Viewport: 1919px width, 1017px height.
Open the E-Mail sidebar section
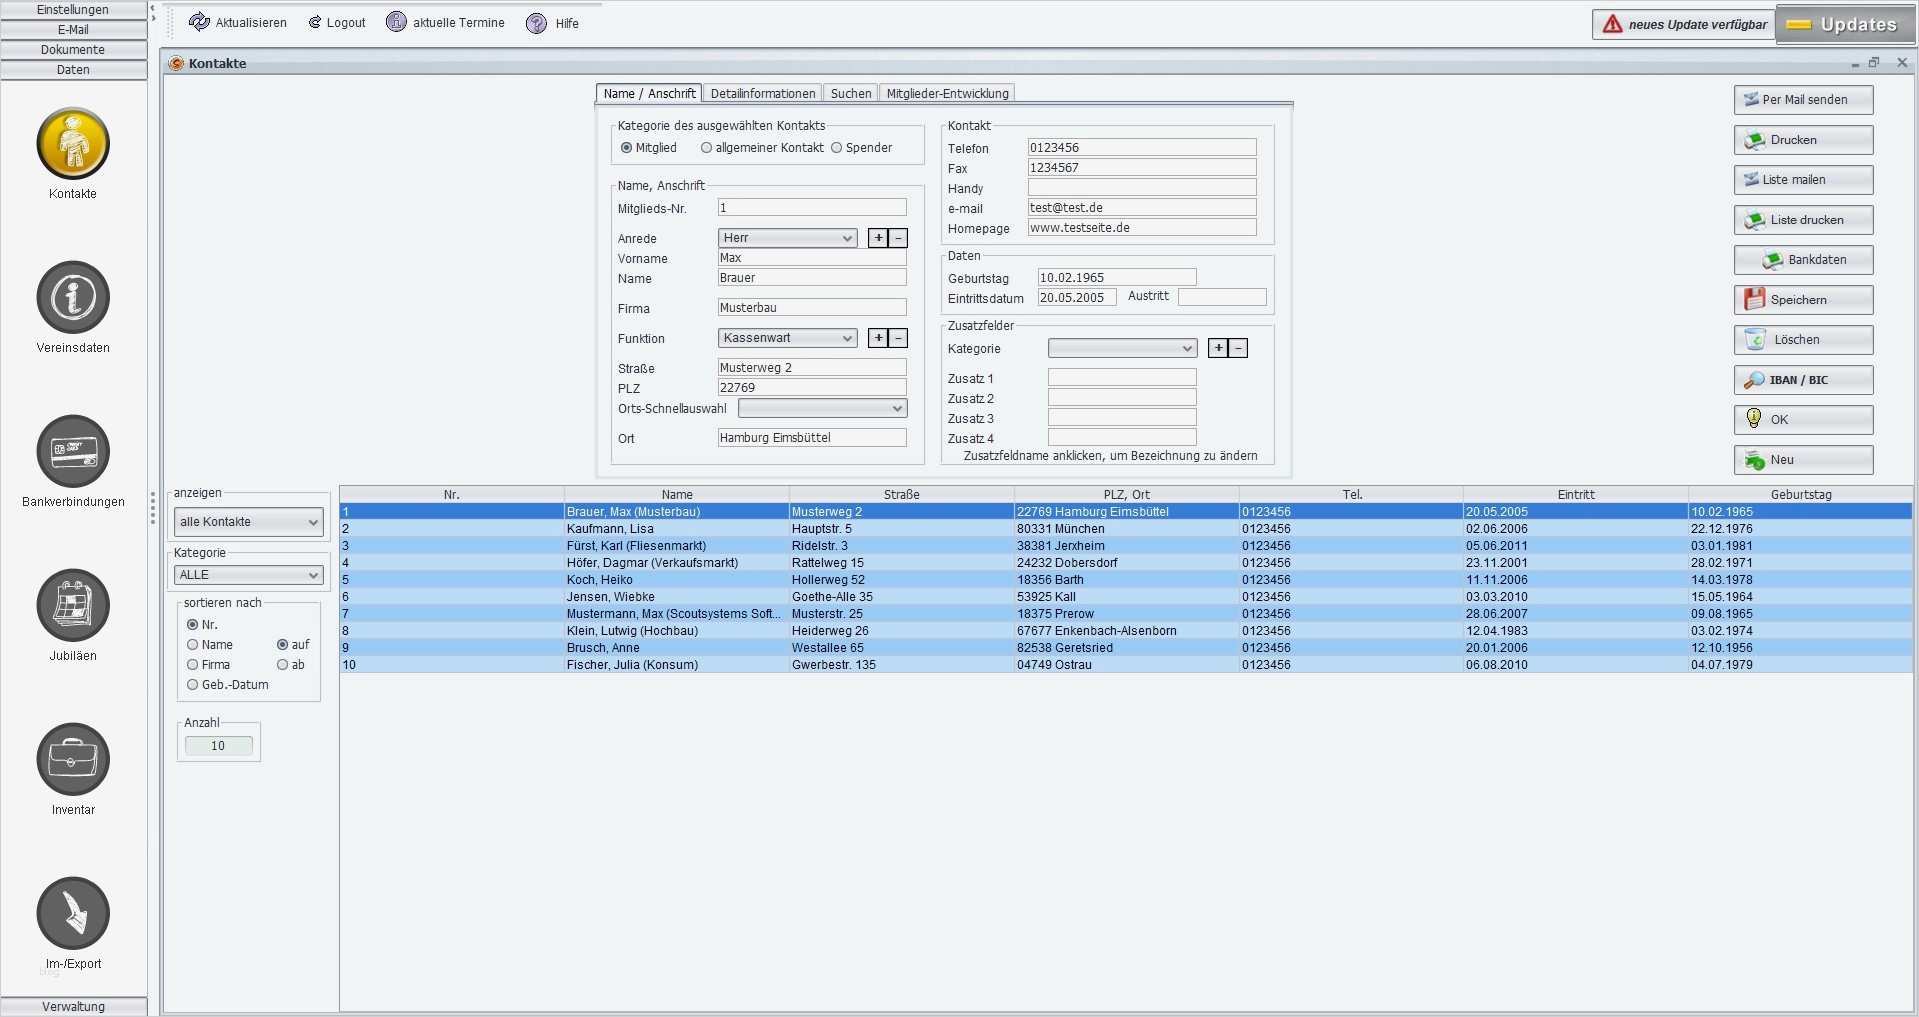coord(73,30)
